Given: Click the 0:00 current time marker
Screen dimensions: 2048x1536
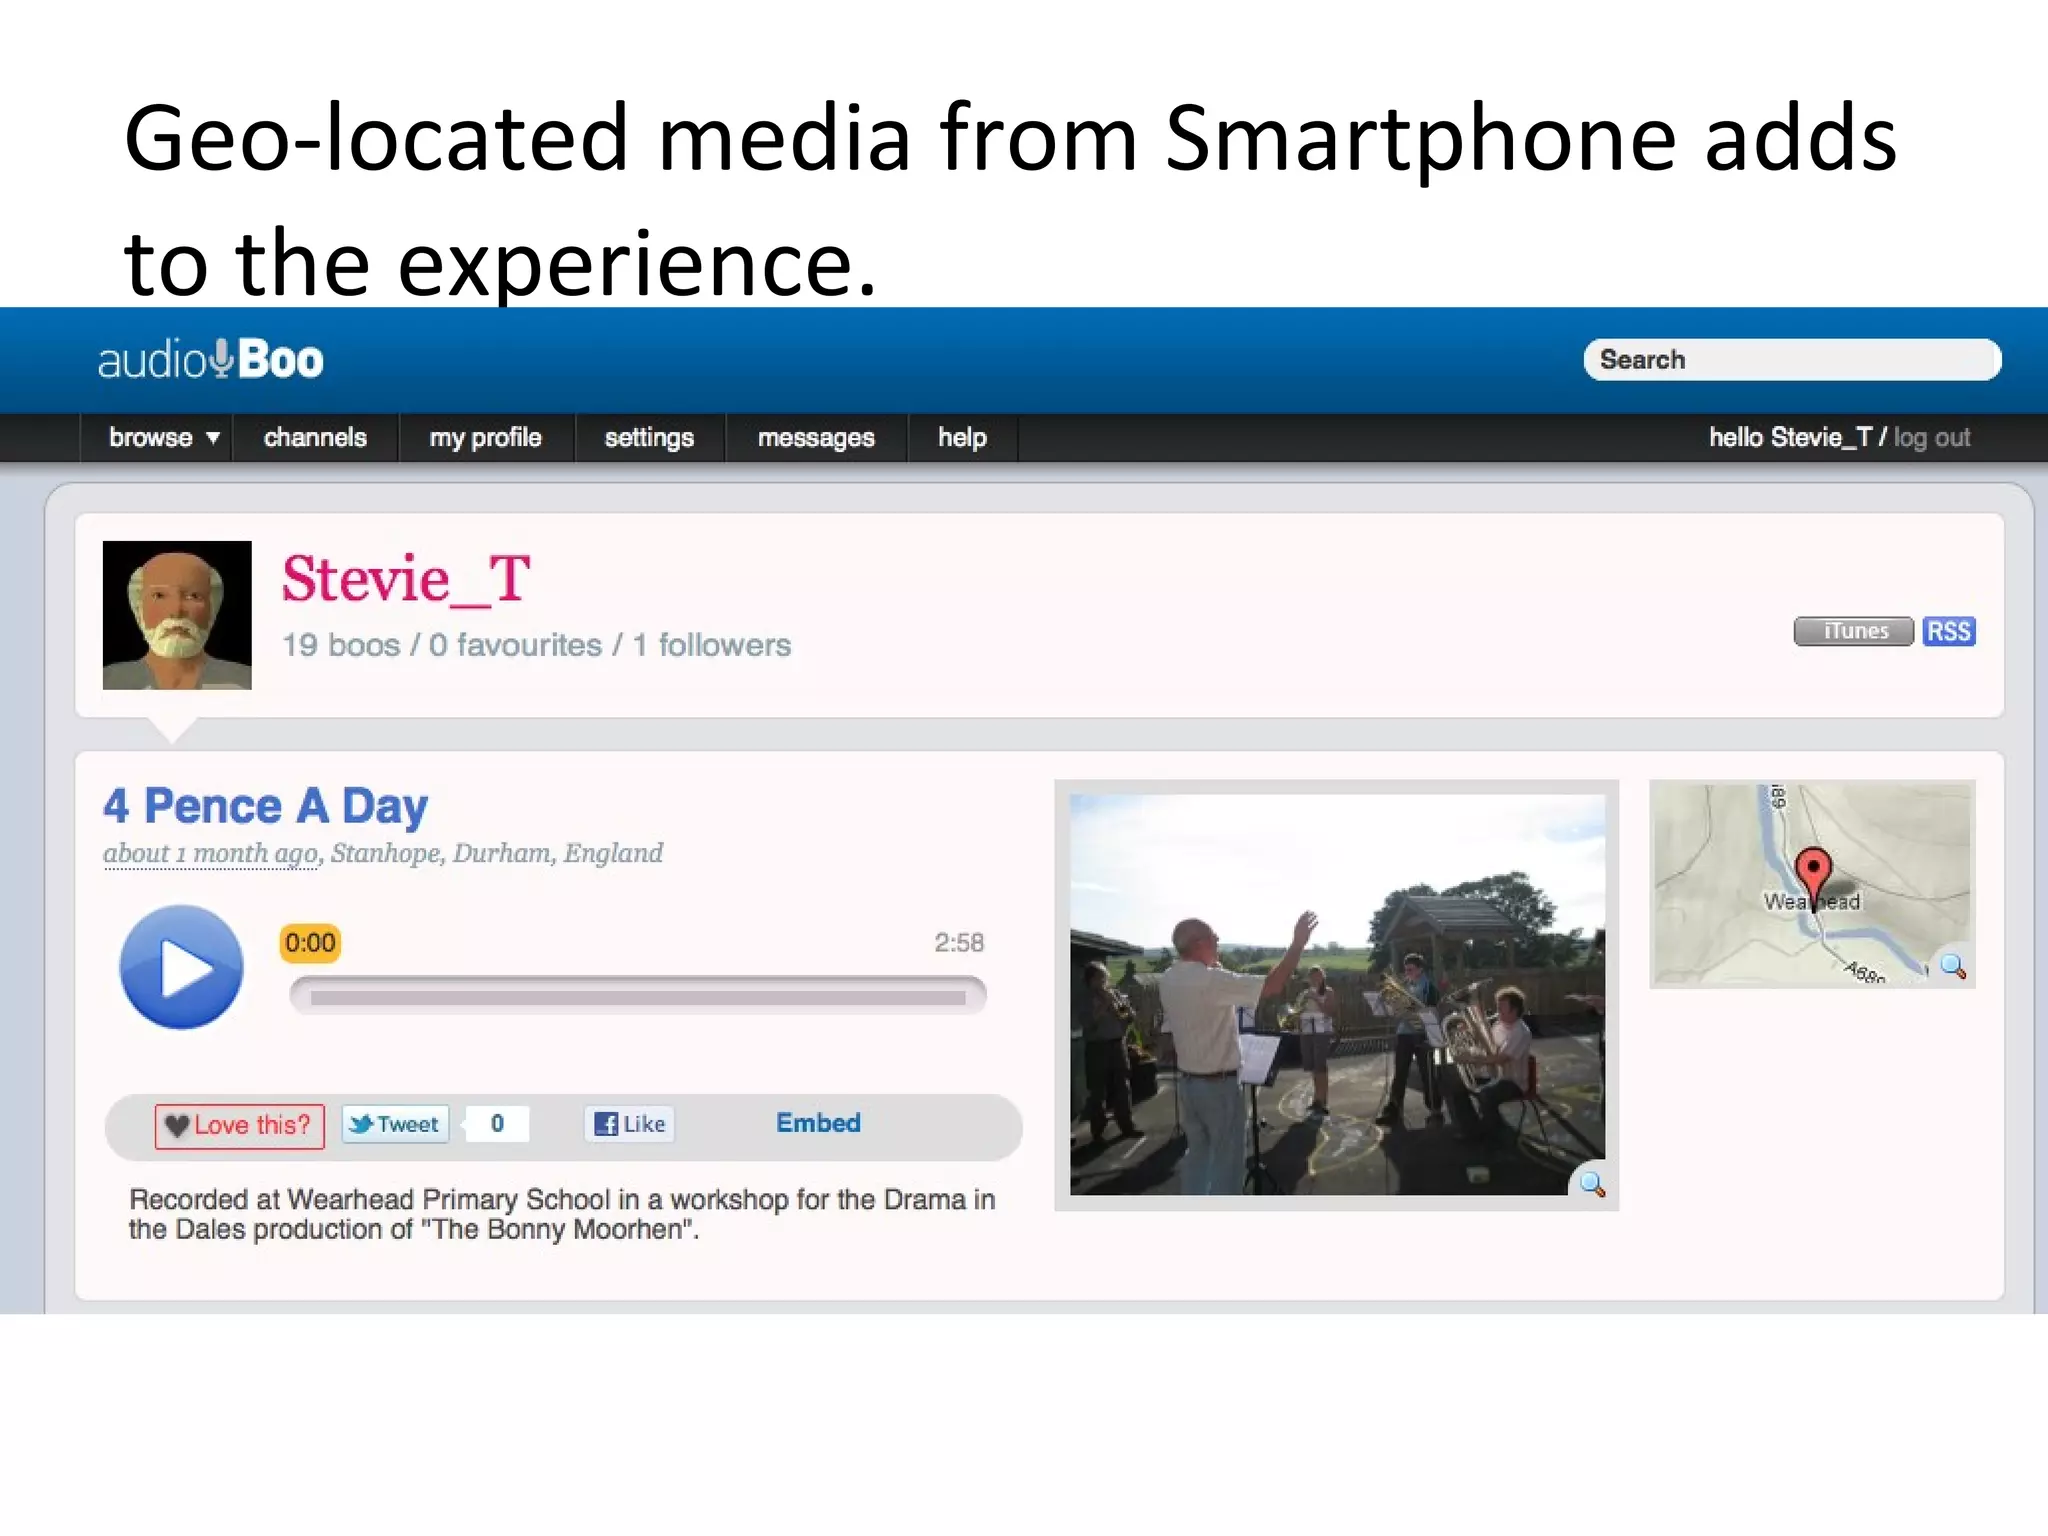Looking at the screenshot, I should pos(310,943).
